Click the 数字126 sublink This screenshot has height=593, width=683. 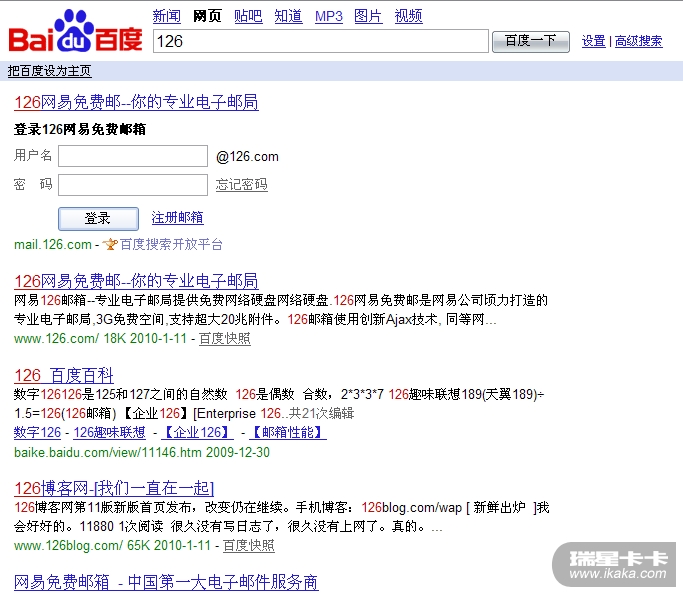coord(37,432)
